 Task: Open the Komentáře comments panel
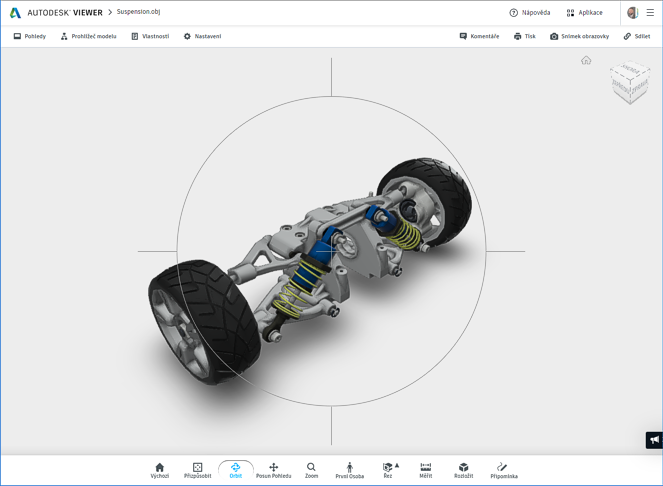[x=479, y=36]
